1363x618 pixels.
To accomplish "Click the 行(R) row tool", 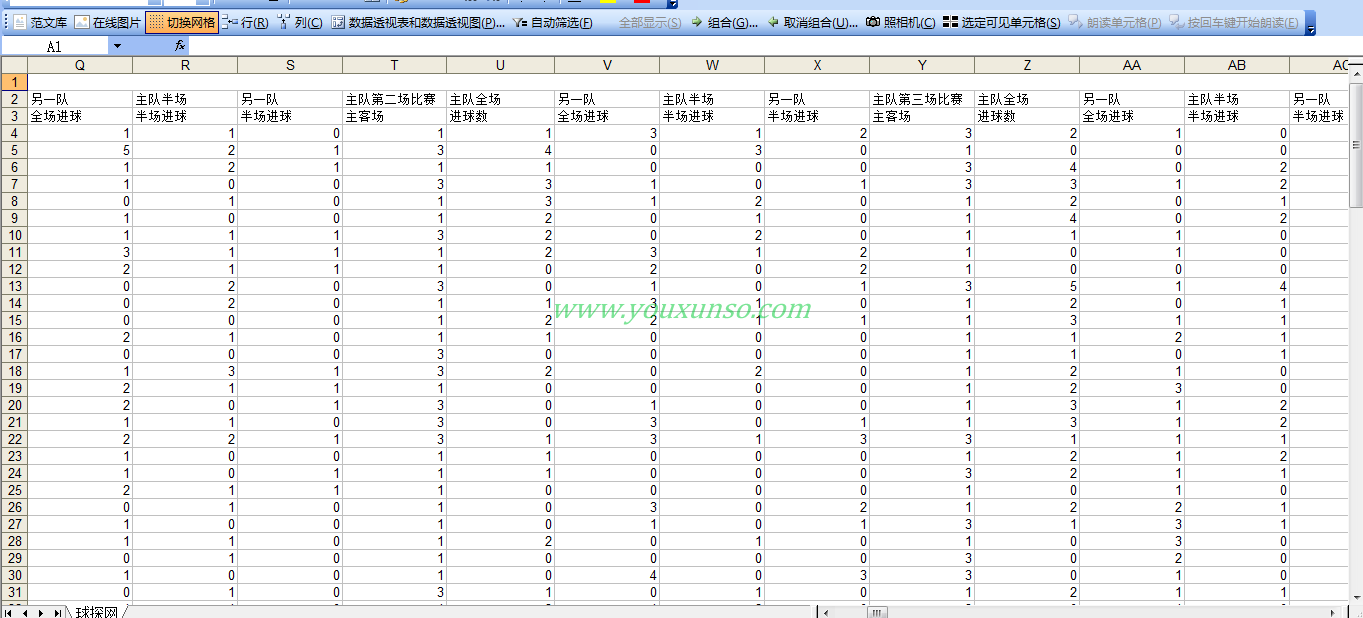I will (245, 22).
